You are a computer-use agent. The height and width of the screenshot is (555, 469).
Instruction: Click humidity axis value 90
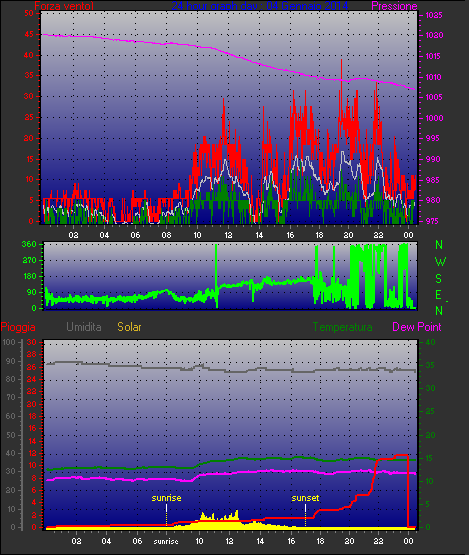click(11, 361)
